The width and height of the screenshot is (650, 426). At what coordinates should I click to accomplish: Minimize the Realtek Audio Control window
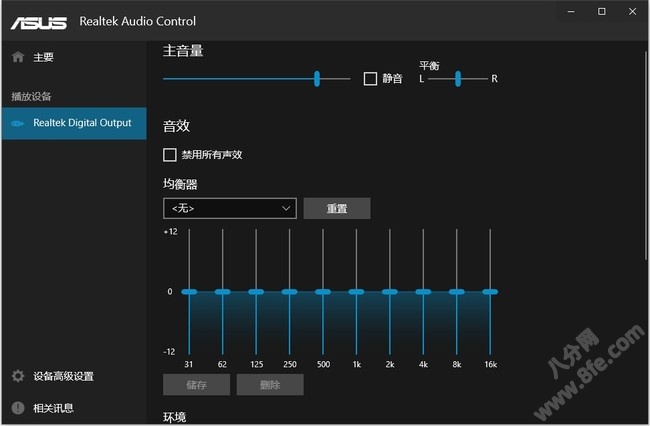pyautogui.click(x=571, y=12)
